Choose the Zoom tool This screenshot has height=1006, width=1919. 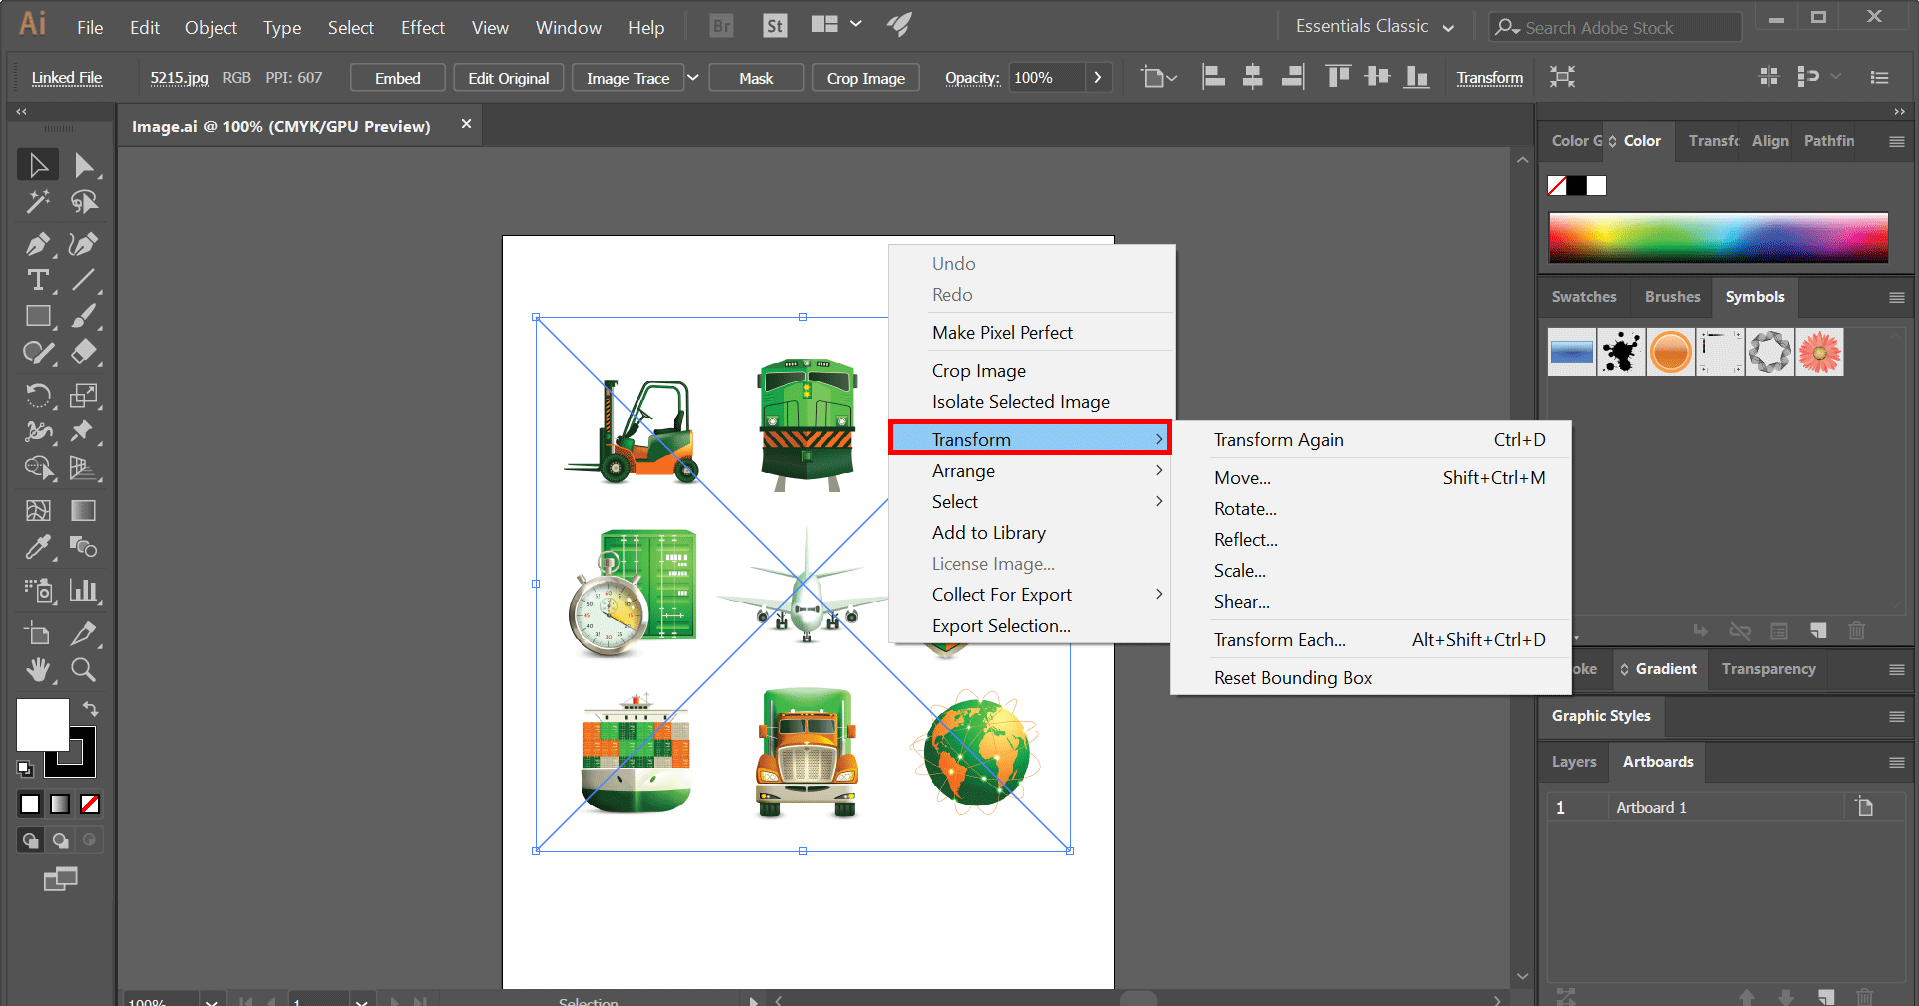click(x=84, y=670)
